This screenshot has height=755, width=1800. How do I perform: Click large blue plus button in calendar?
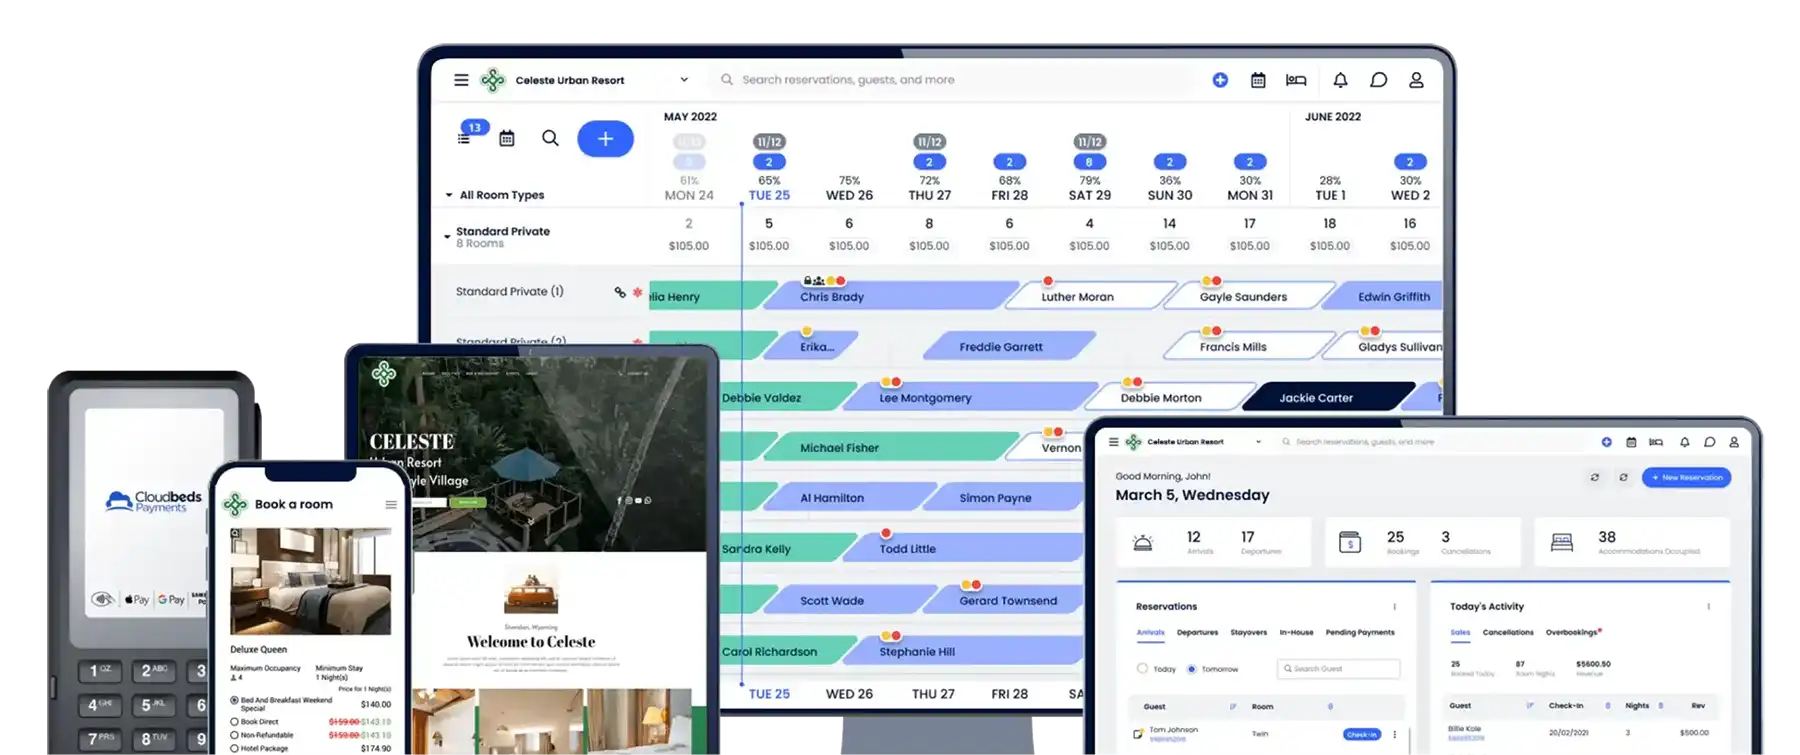(x=605, y=139)
